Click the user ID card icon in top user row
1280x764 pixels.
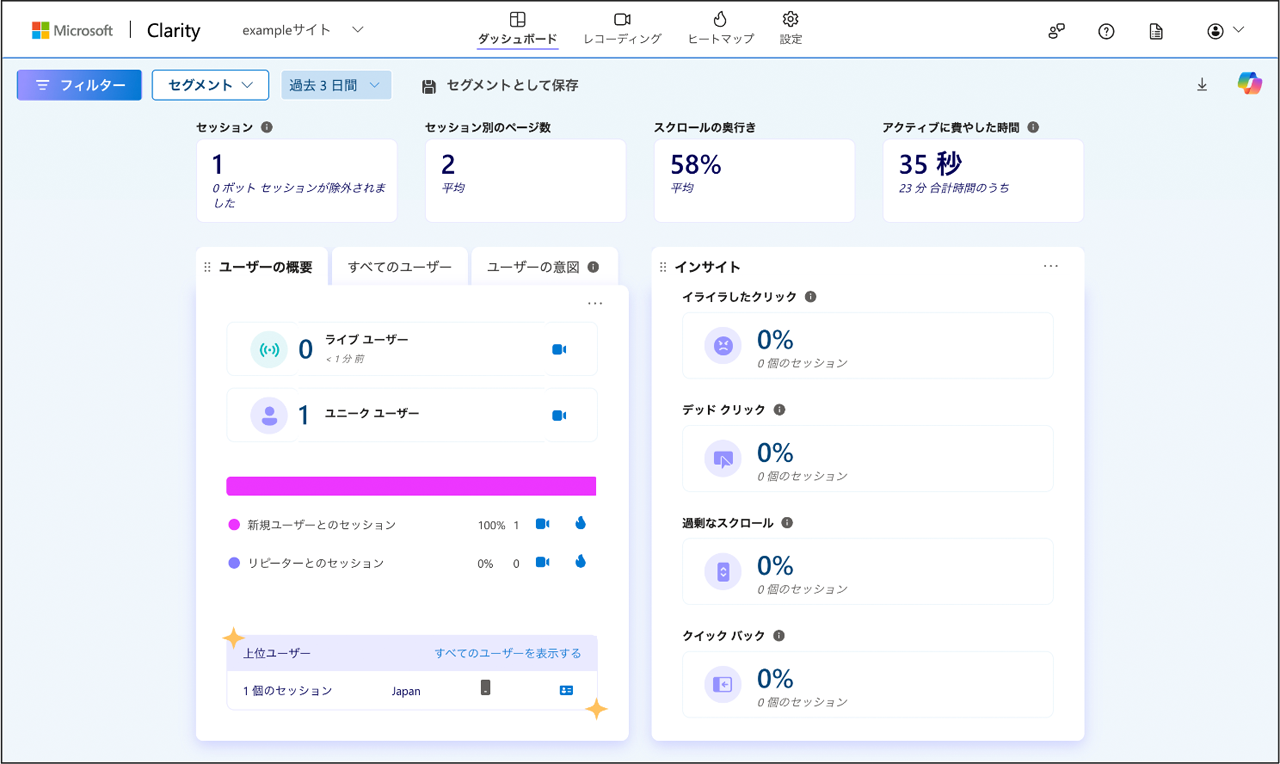pyautogui.click(x=566, y=690)
